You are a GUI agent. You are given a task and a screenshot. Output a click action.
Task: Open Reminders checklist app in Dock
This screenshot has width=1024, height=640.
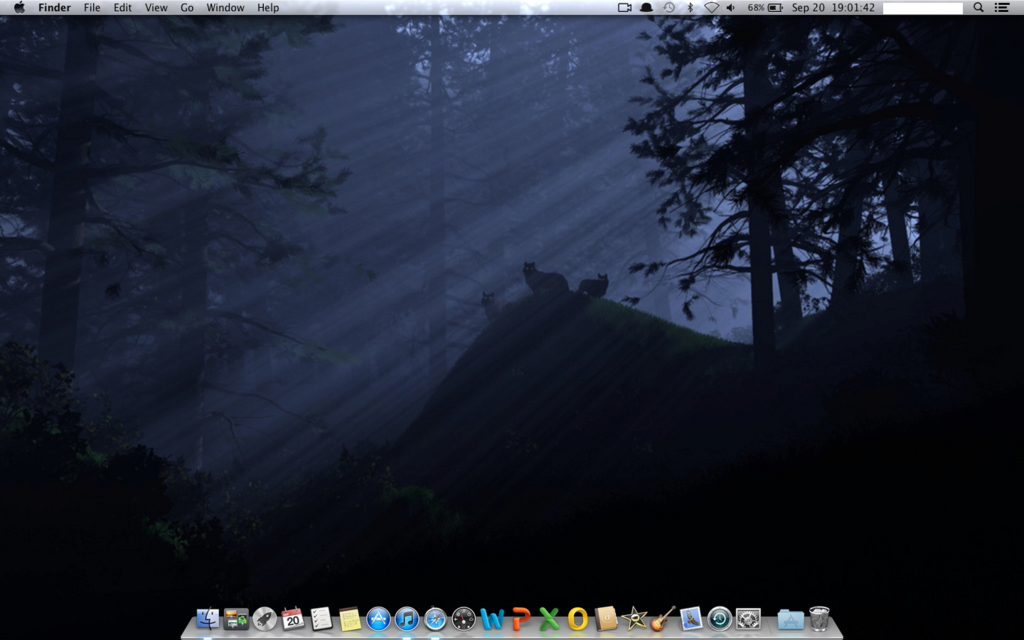pos(321,618)
